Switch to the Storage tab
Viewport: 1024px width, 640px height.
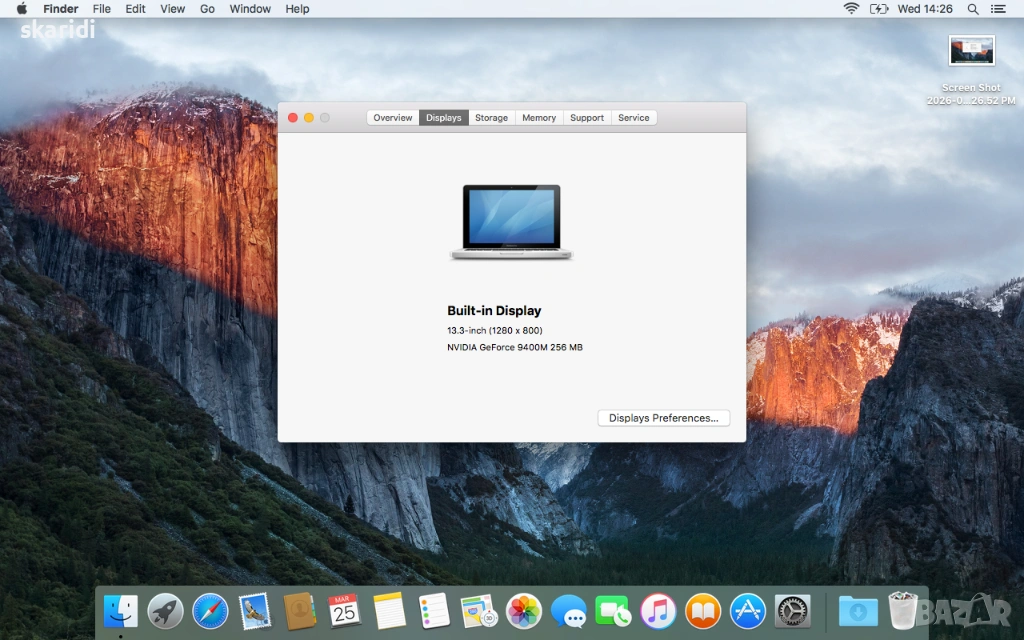[491, 118]
